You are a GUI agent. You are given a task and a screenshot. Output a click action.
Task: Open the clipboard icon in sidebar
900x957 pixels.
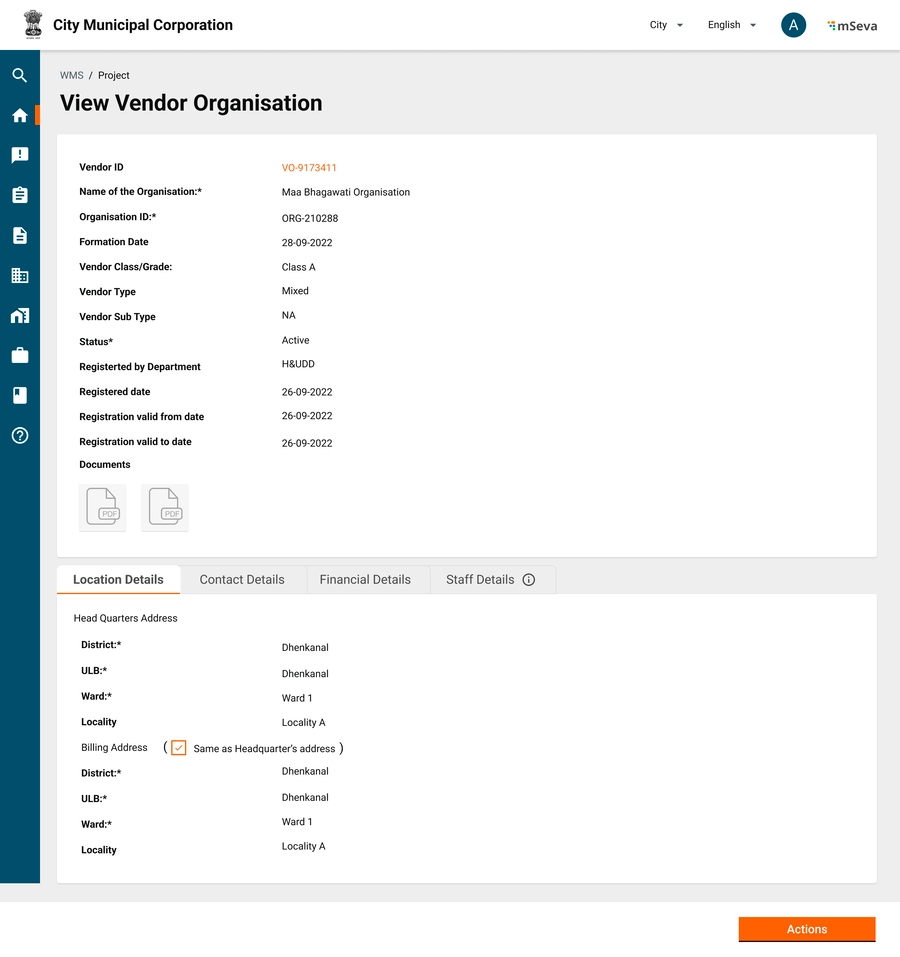[x=19, y=195]
